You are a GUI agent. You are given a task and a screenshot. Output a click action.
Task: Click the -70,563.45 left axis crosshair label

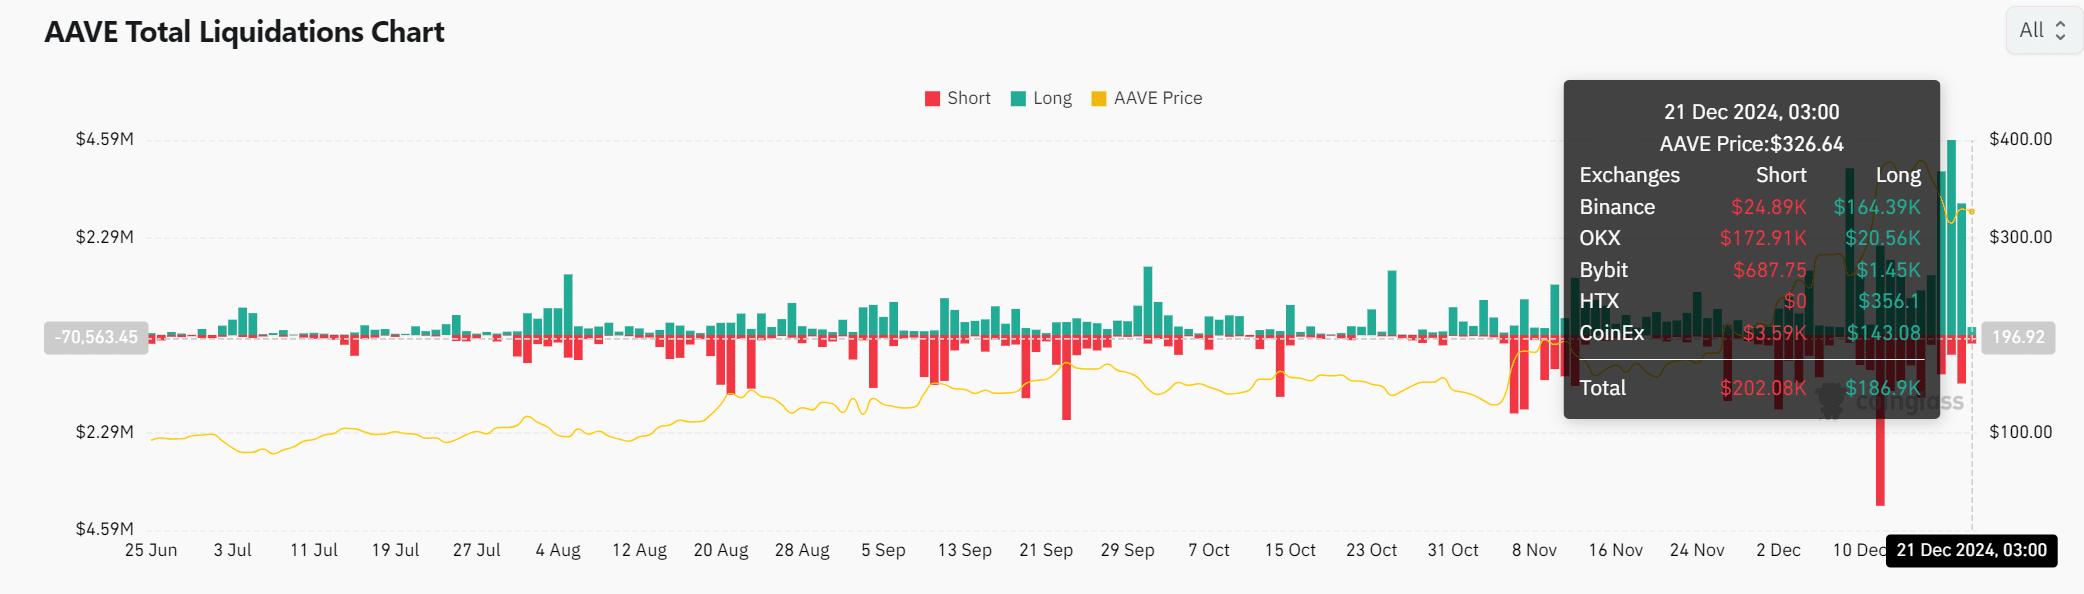pos(96,337)
